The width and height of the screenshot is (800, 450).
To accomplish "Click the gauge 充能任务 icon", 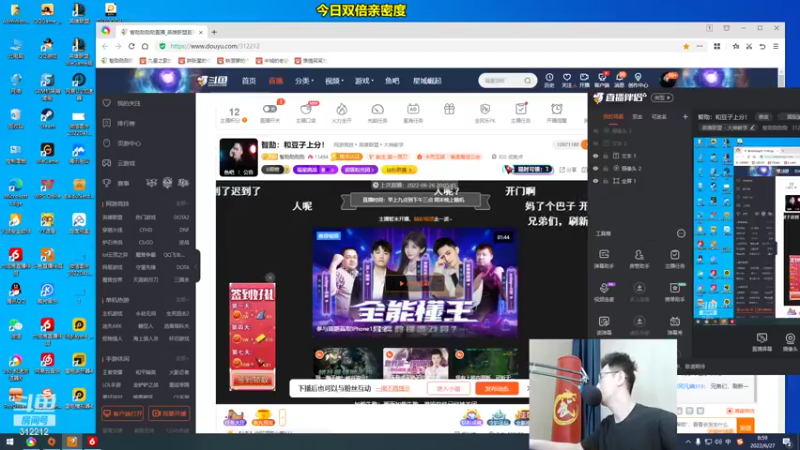I will coord(378,109).
